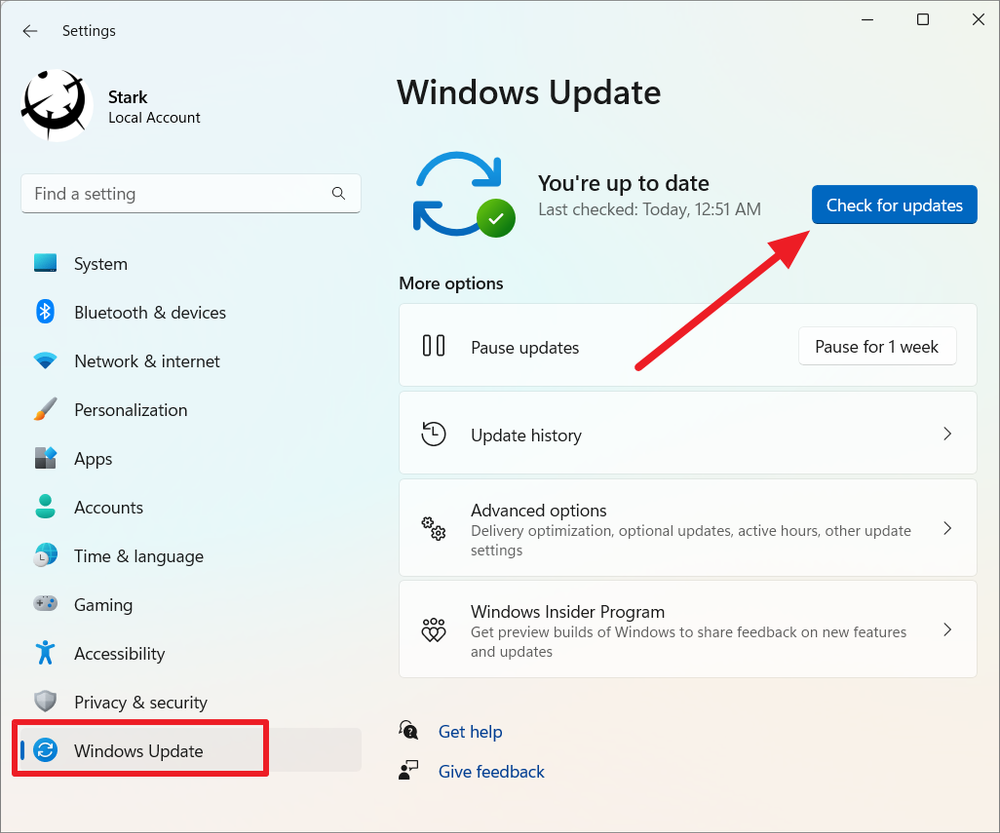The width and height of the screenshot is (1000, 833).
Task: Close the Settings window
Action: (x=978, y=20)
